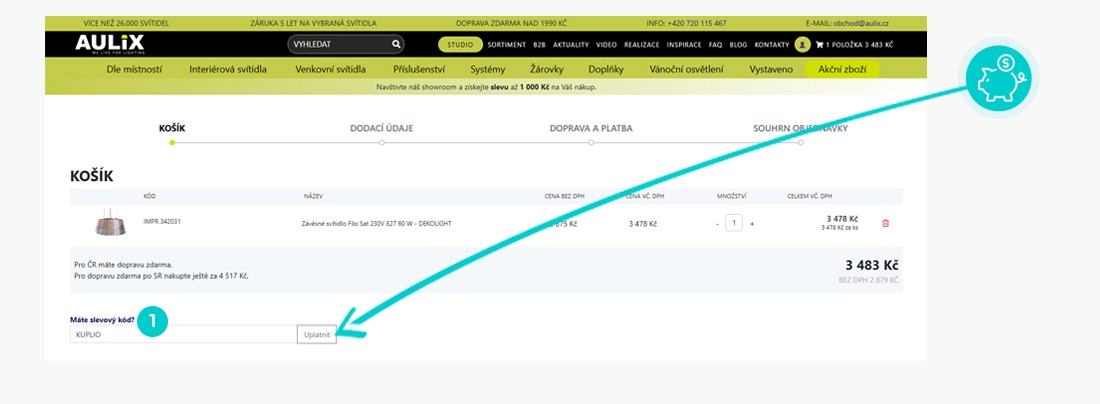This screenshot has width=1100, height=404.
Task: Click the STUDIO button
Action: click(460, 45)
